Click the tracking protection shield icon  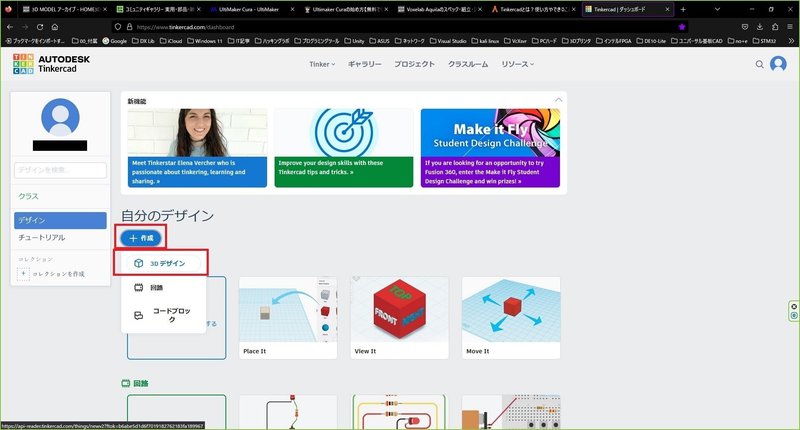pyautogui.click(x=118, y=27)
